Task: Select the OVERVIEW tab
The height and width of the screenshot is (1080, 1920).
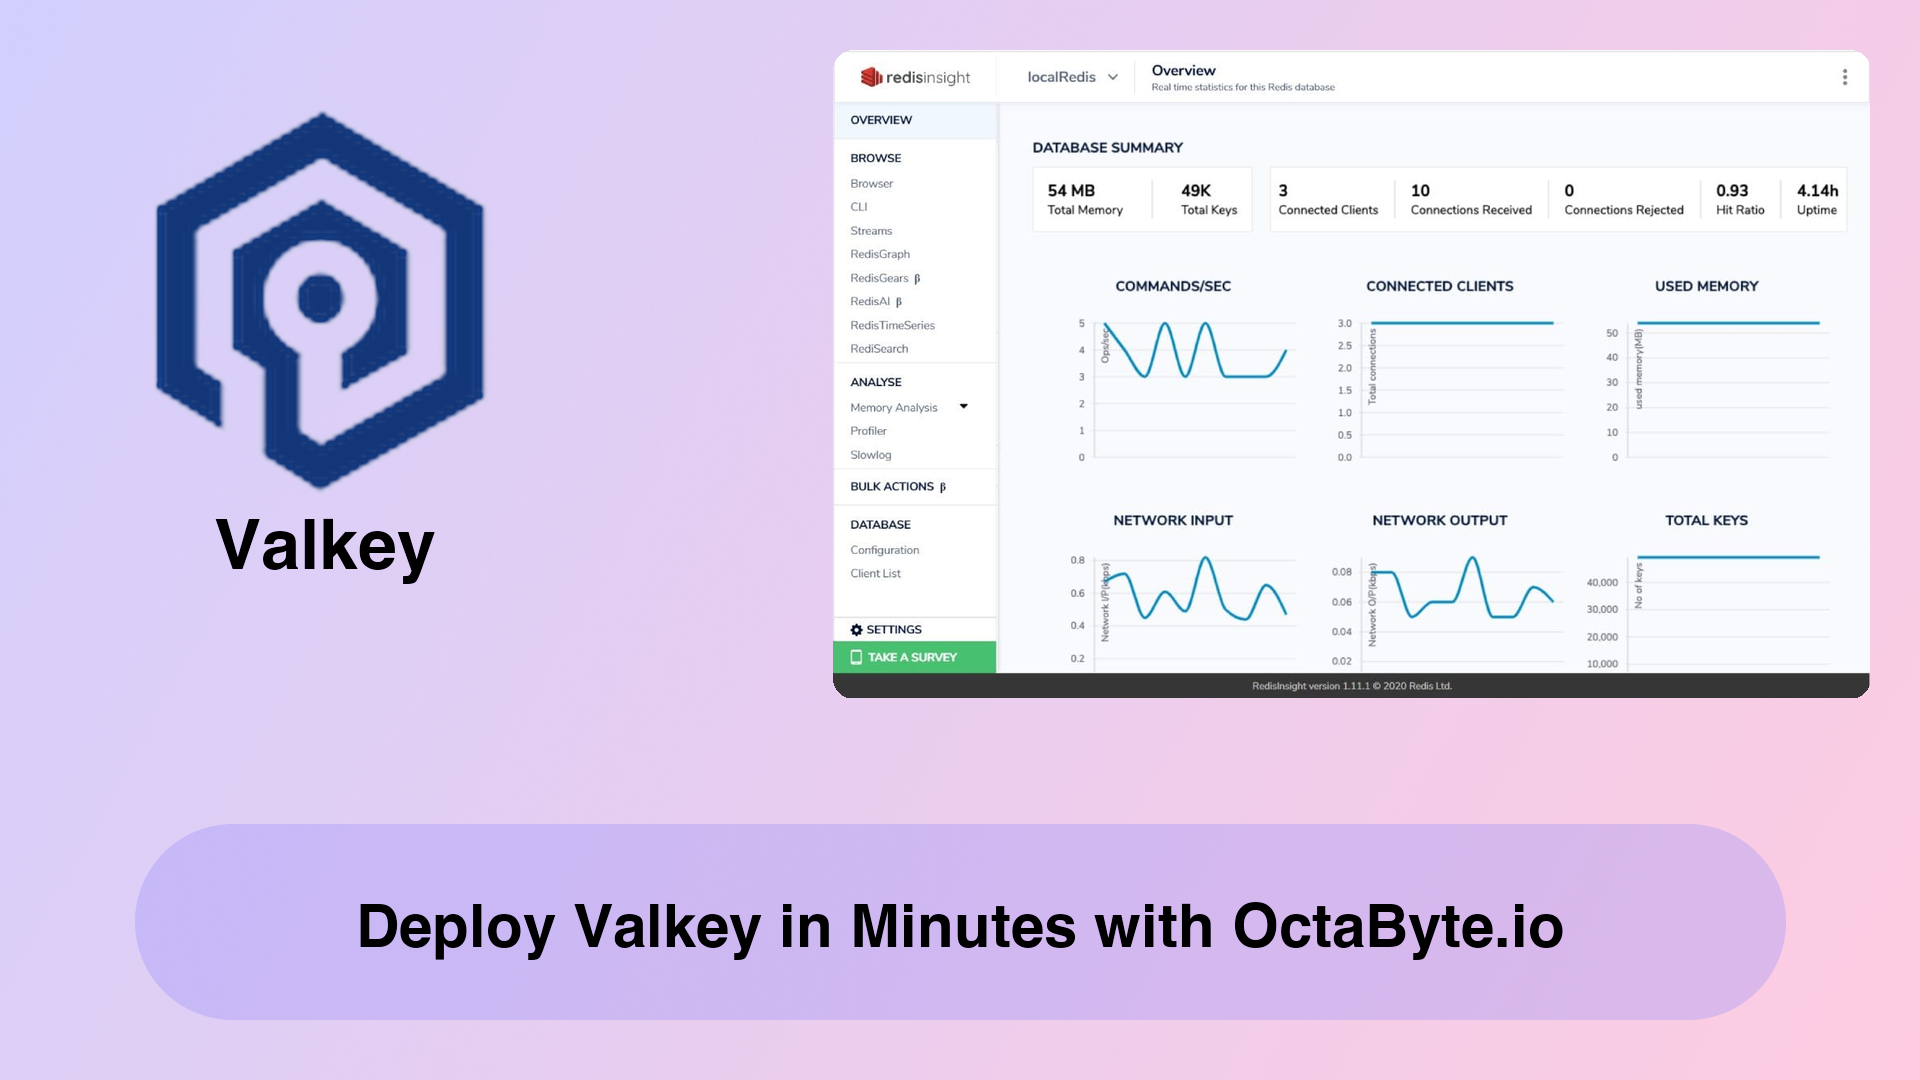Action: 881,120
